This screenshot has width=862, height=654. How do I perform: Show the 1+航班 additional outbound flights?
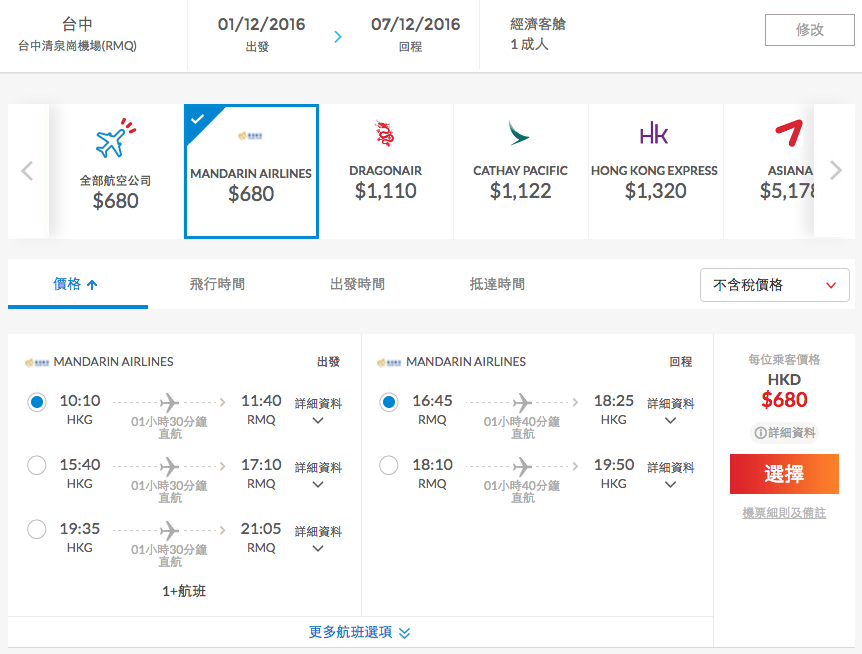184,591
